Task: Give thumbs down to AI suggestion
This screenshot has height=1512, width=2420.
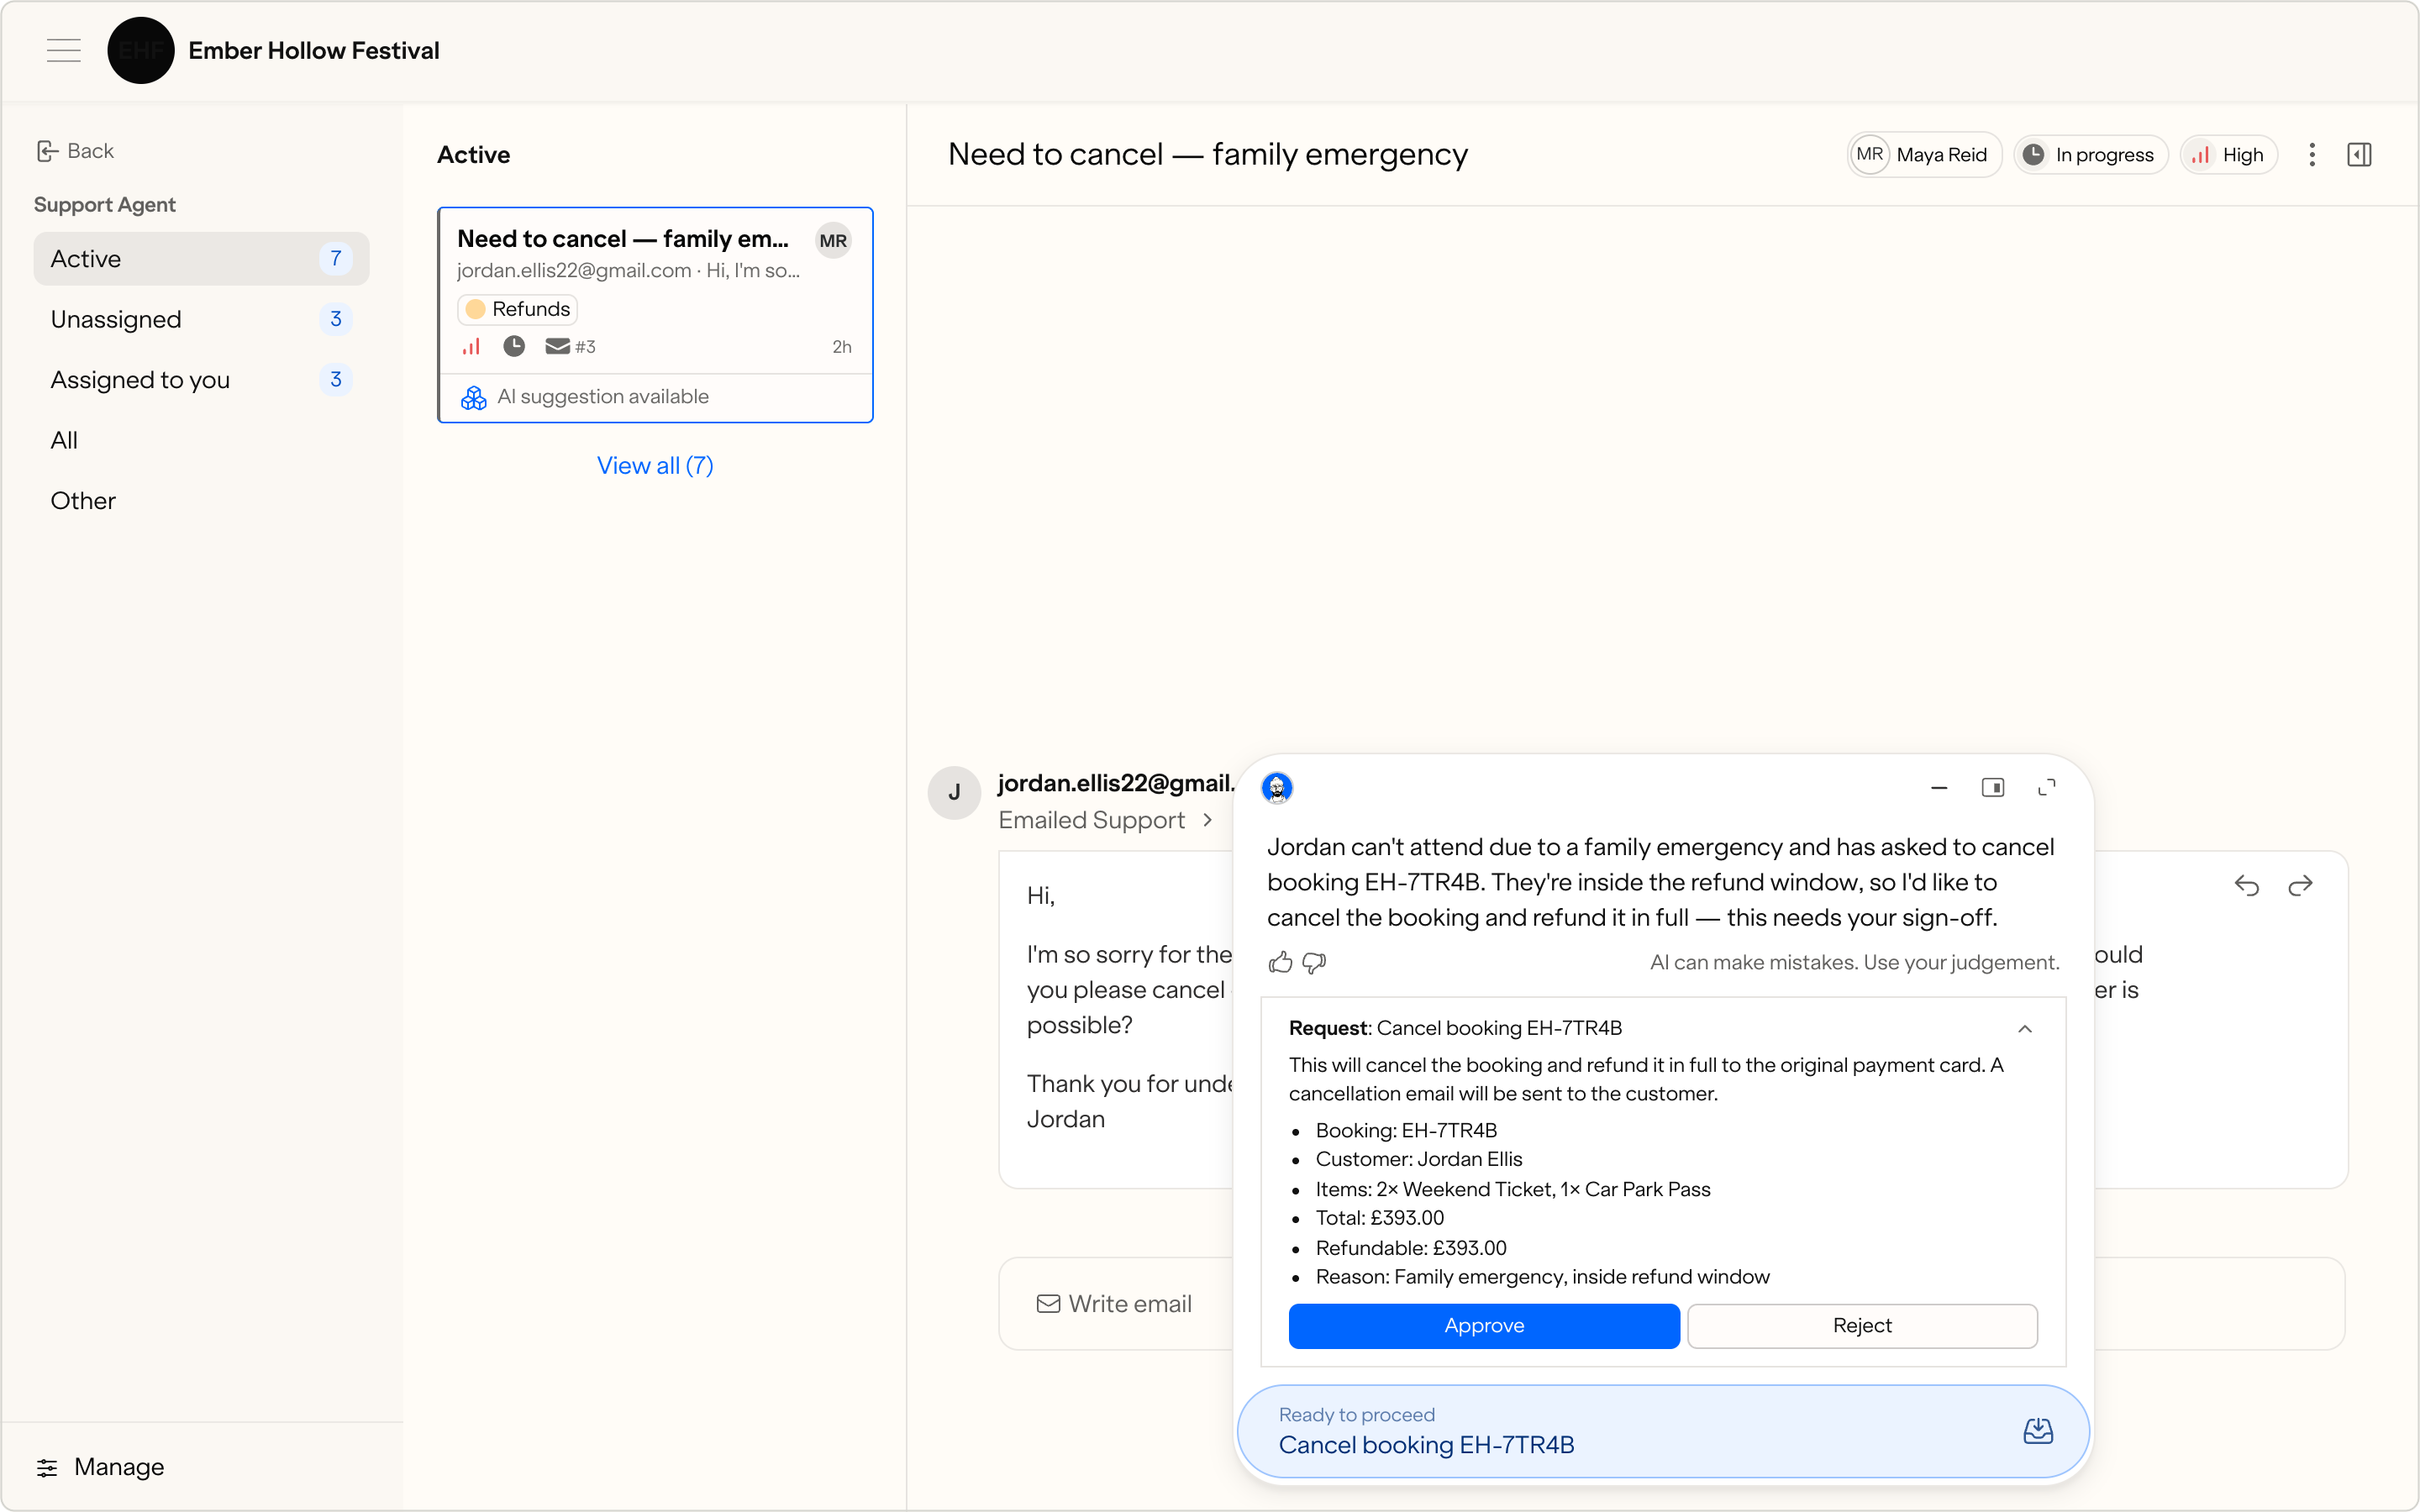Action: (x=1315, y=963)
